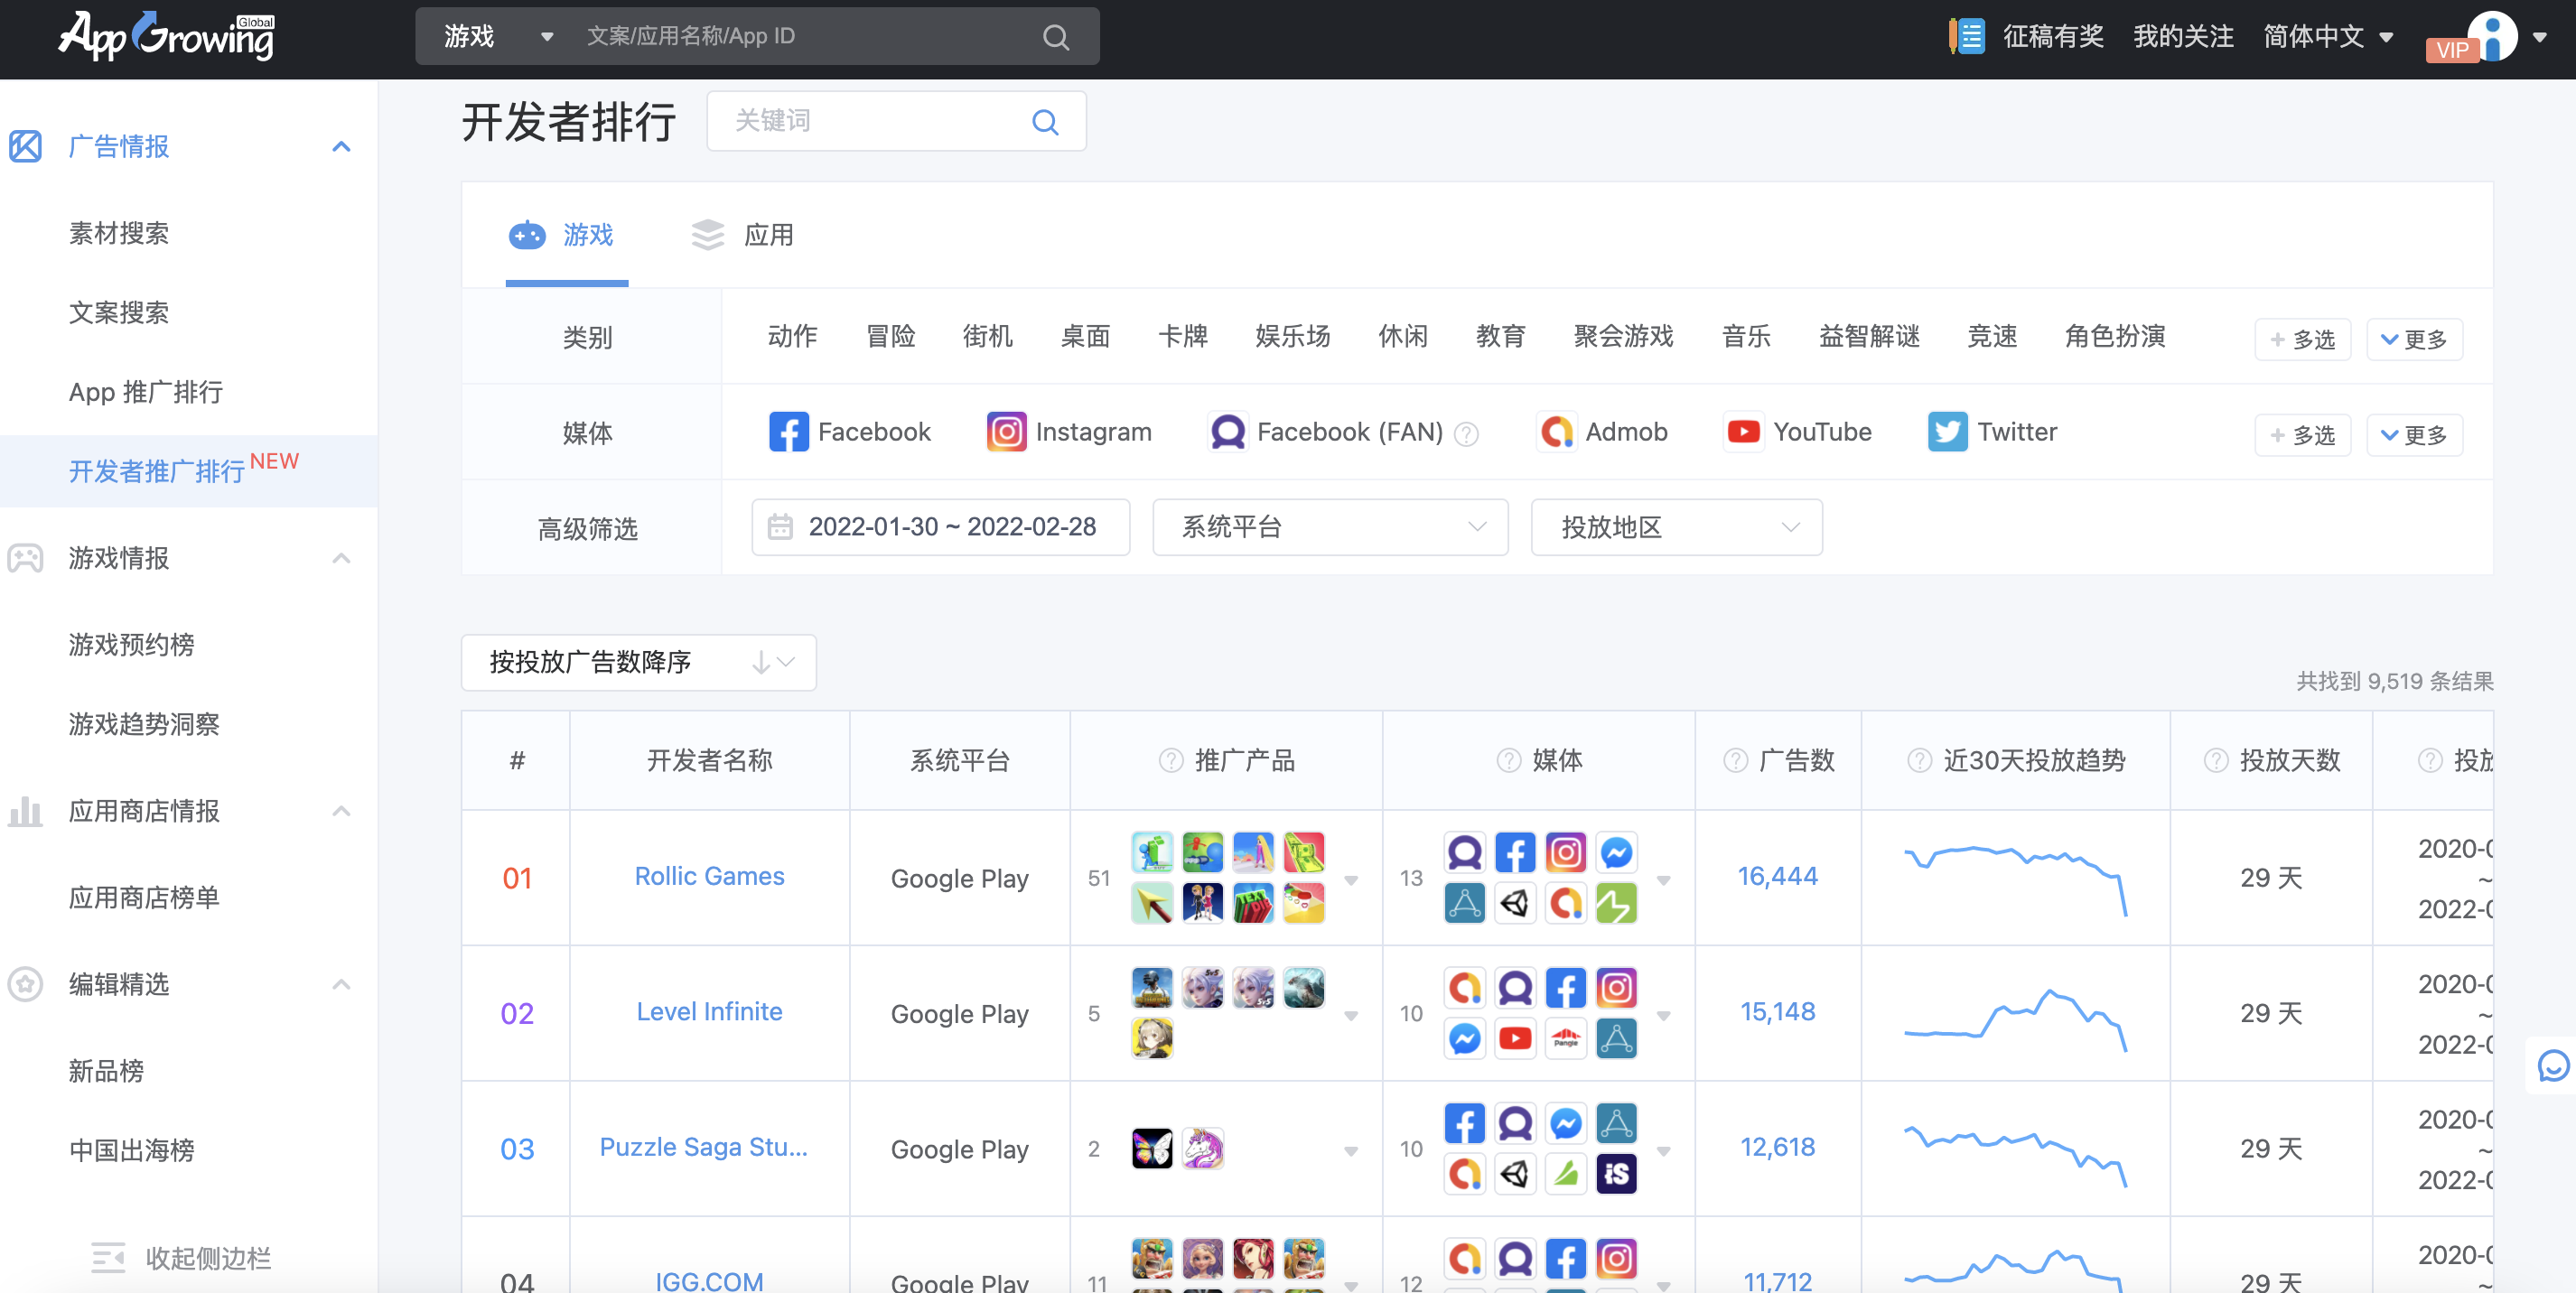Select the 角色扮演 category filter

click(2114, 336)
